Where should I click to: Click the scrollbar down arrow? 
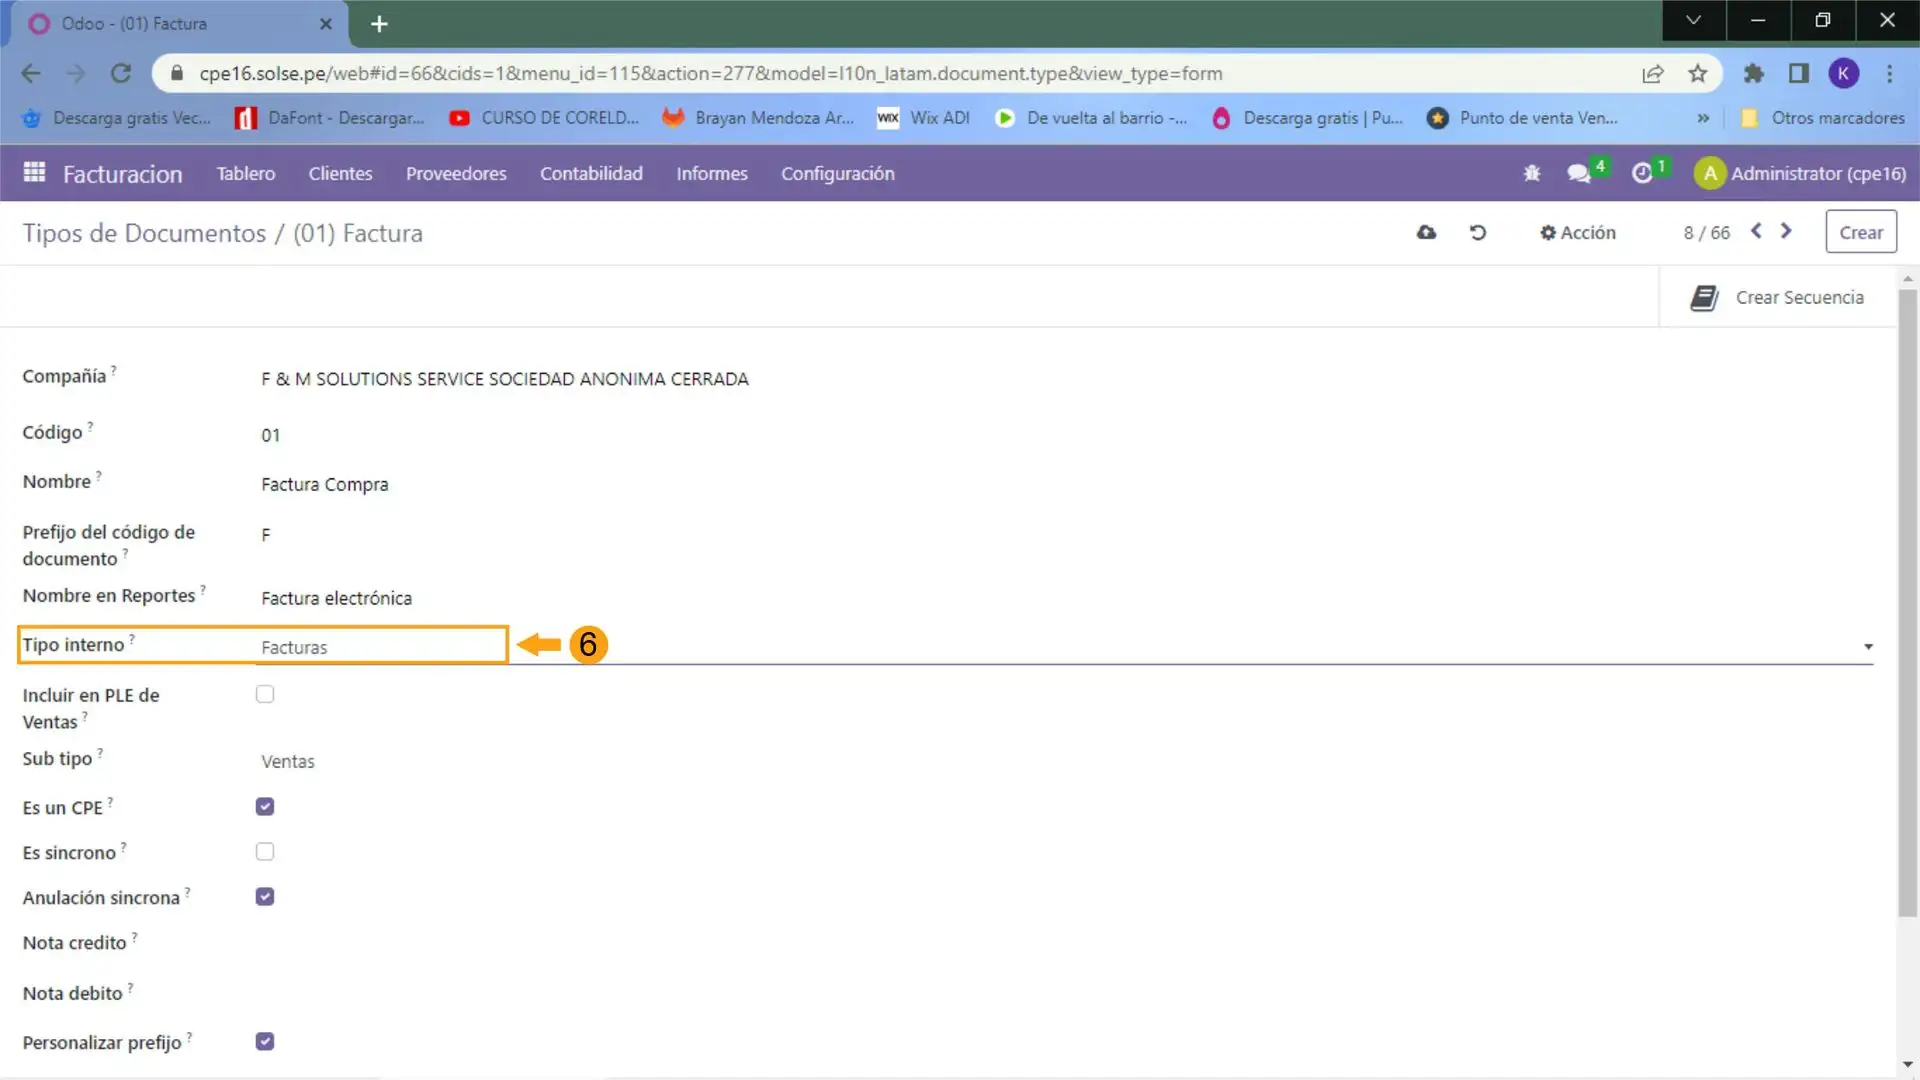pos(1907,1064)
